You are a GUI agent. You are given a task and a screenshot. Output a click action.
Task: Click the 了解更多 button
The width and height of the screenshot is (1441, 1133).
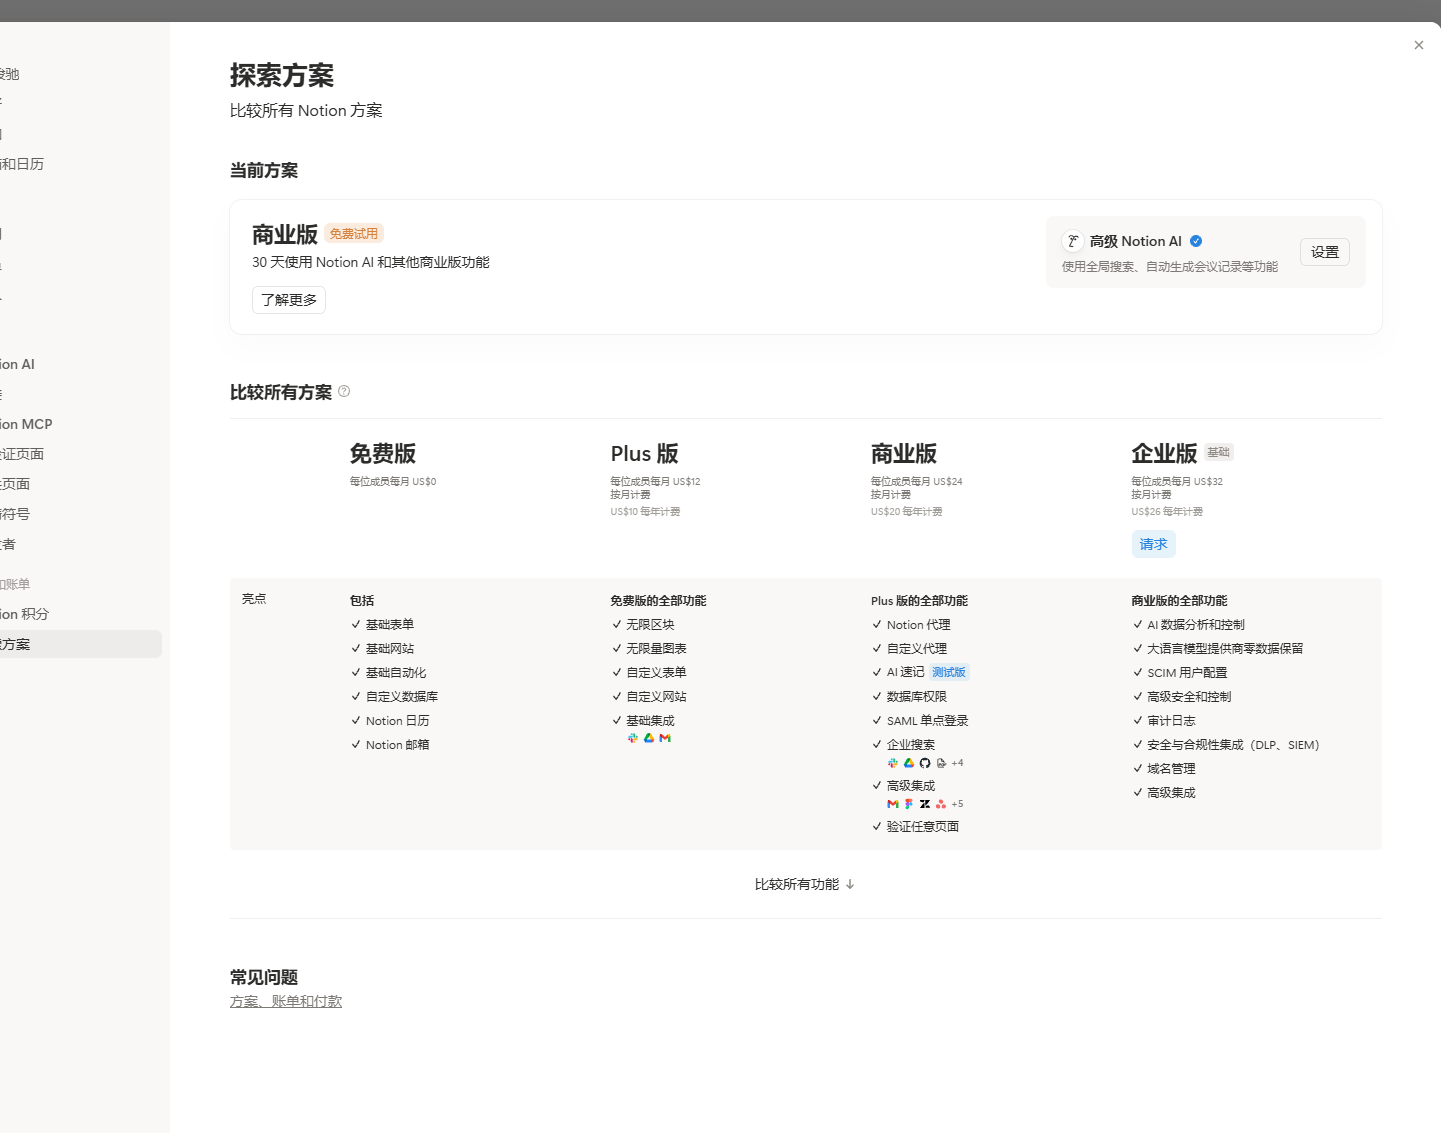(289, 300)
